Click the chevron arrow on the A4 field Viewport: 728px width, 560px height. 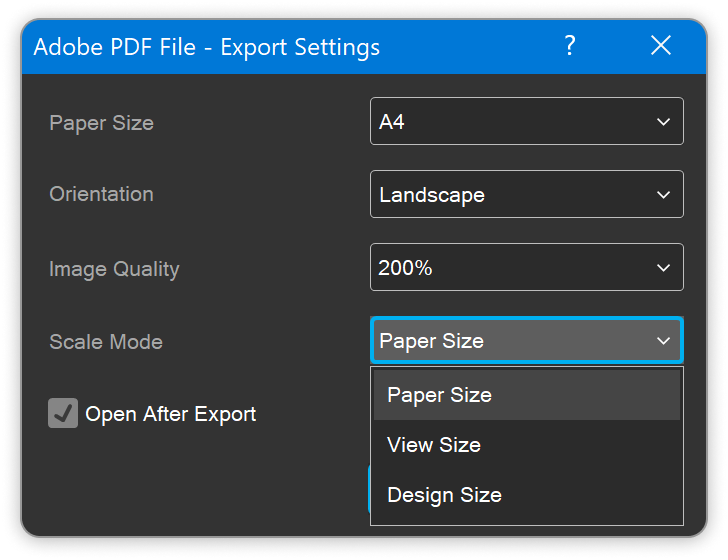coord(663,122)
